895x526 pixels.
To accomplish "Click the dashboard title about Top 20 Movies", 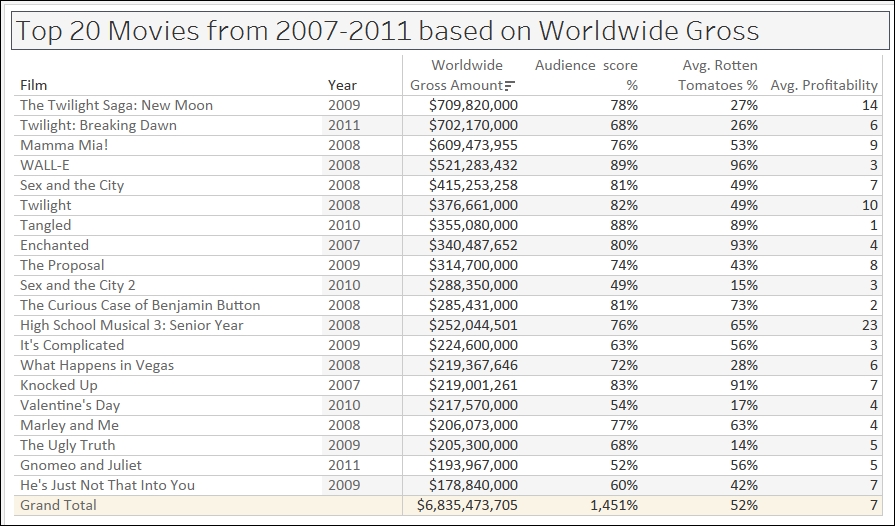I will coord(388,31).
